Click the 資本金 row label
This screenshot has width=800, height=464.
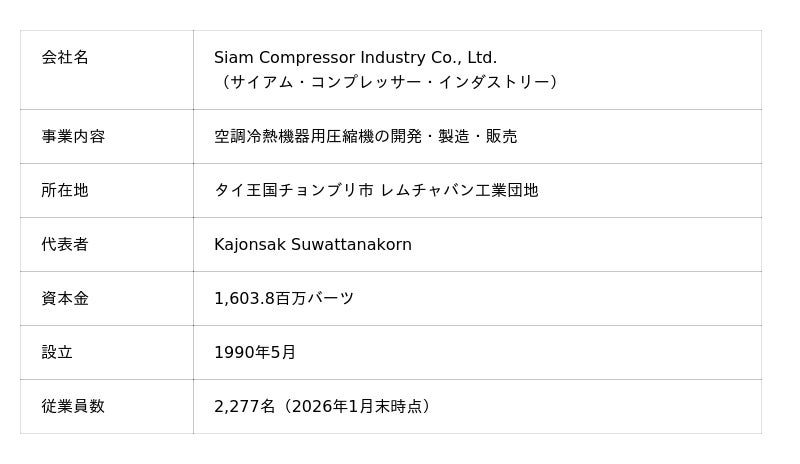tap(65, 298)
